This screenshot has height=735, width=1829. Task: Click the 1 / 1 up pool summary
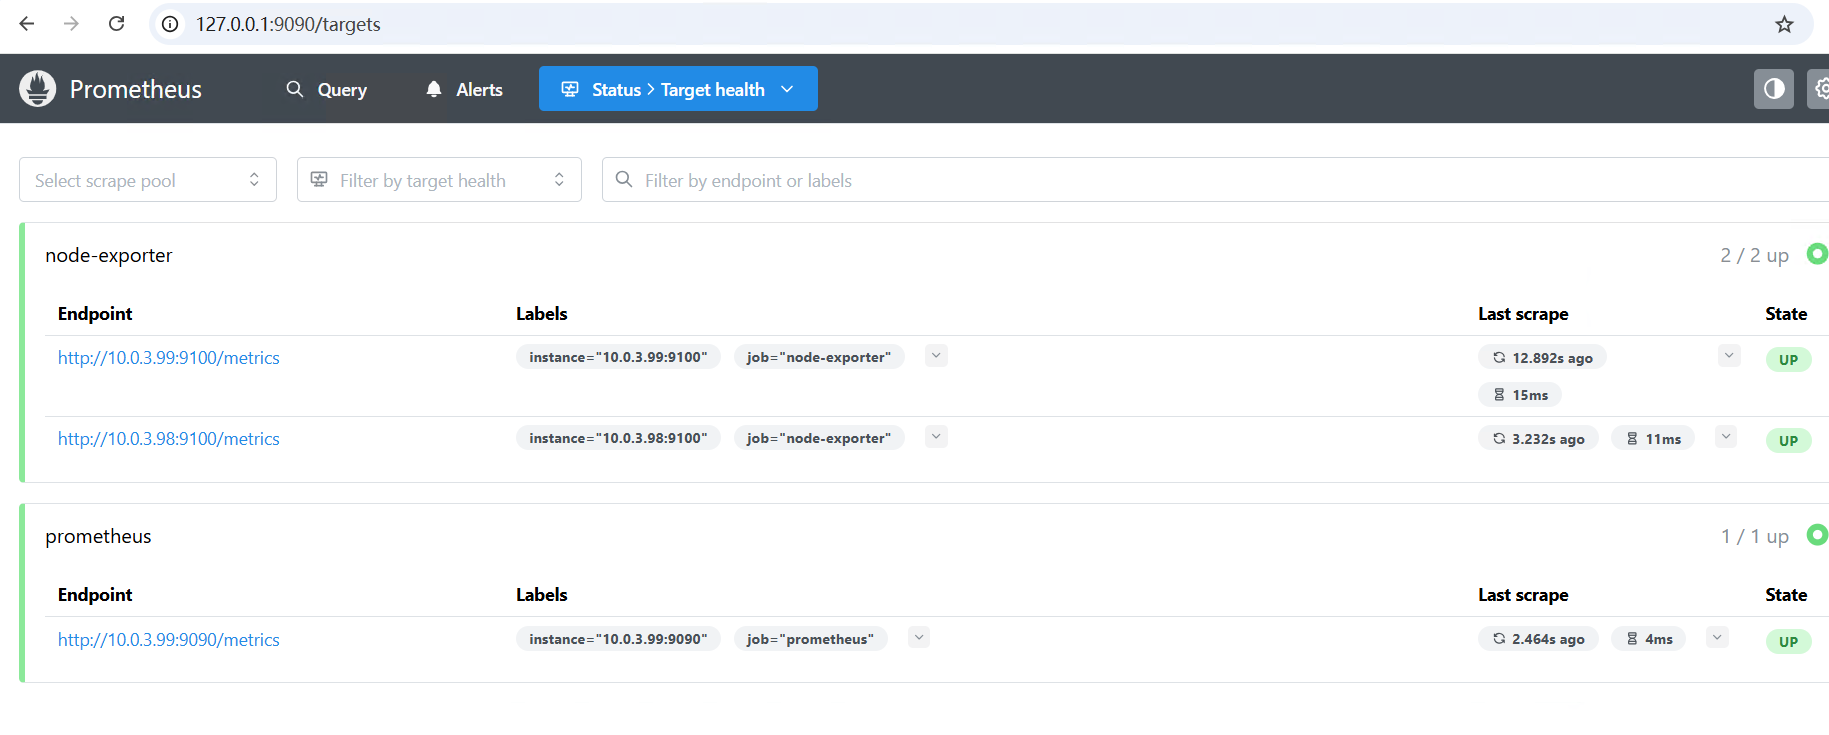click(x=1755, y=537)
